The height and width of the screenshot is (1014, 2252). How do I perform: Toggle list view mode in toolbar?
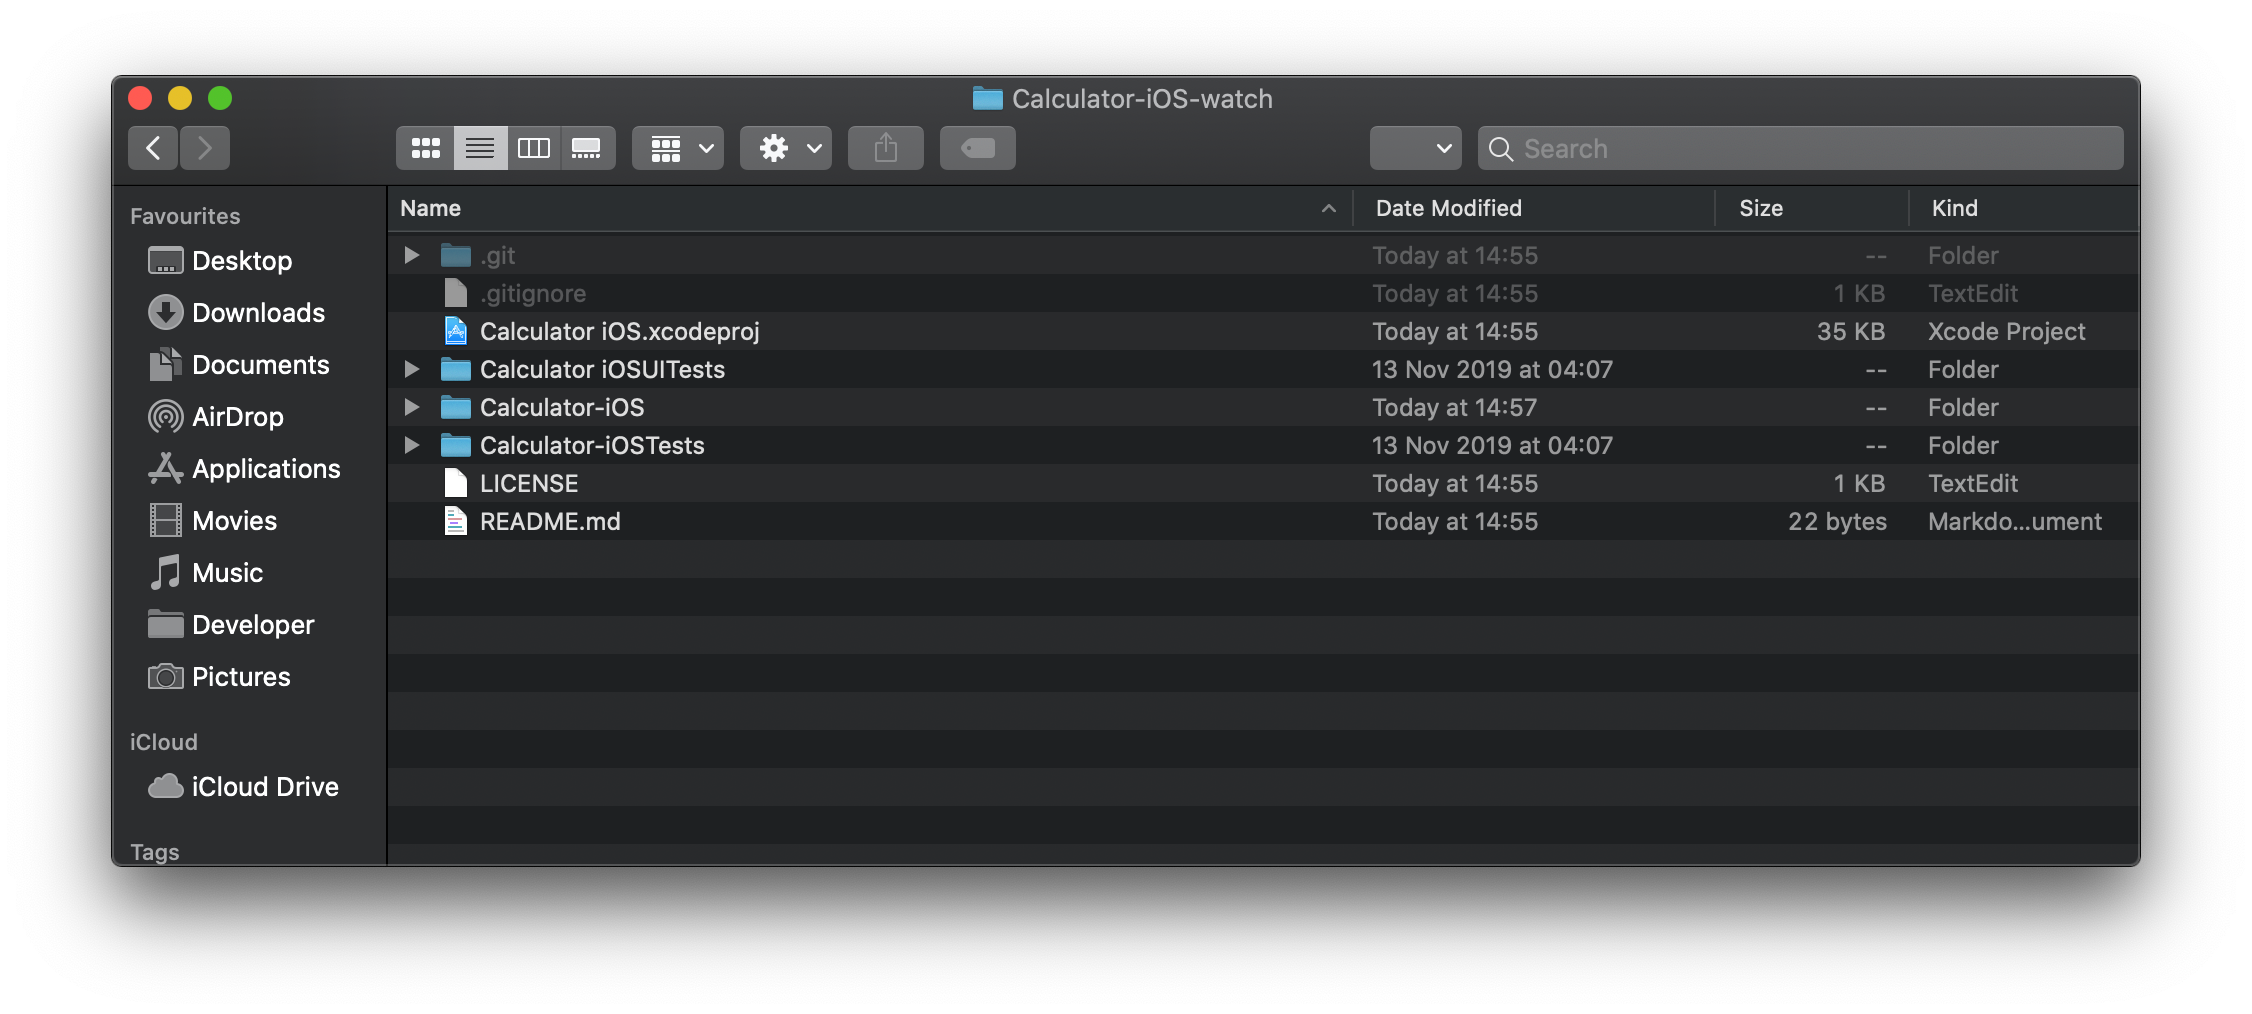[x=479, y=147]
